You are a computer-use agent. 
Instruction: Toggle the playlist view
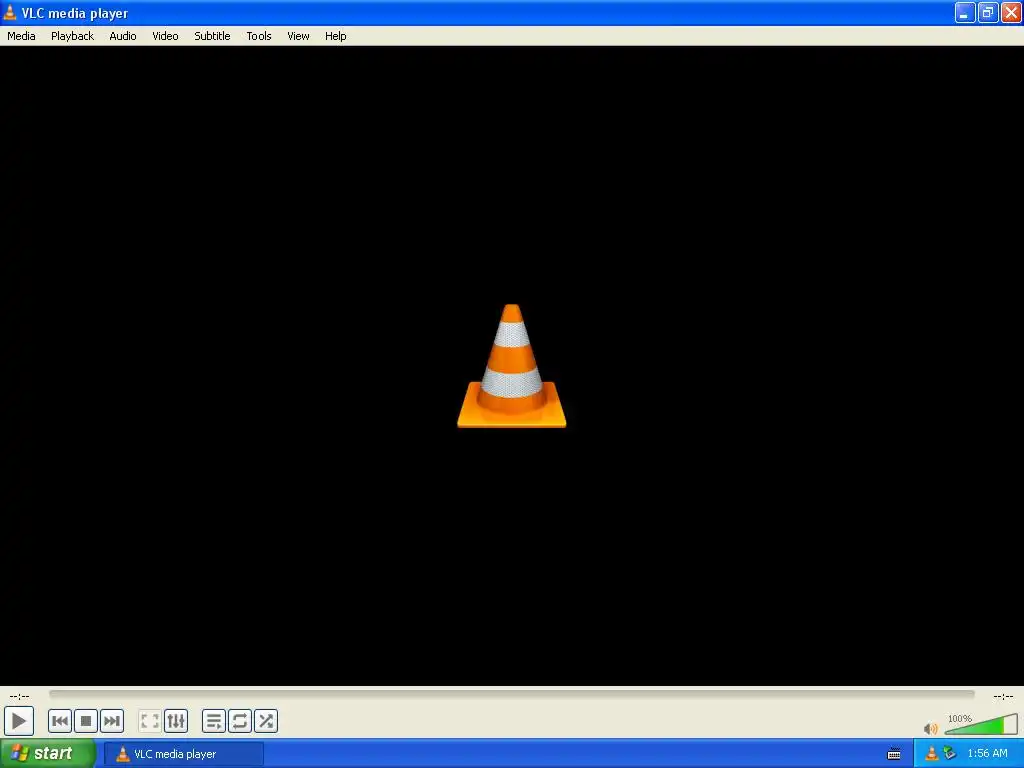click(214, 721)
